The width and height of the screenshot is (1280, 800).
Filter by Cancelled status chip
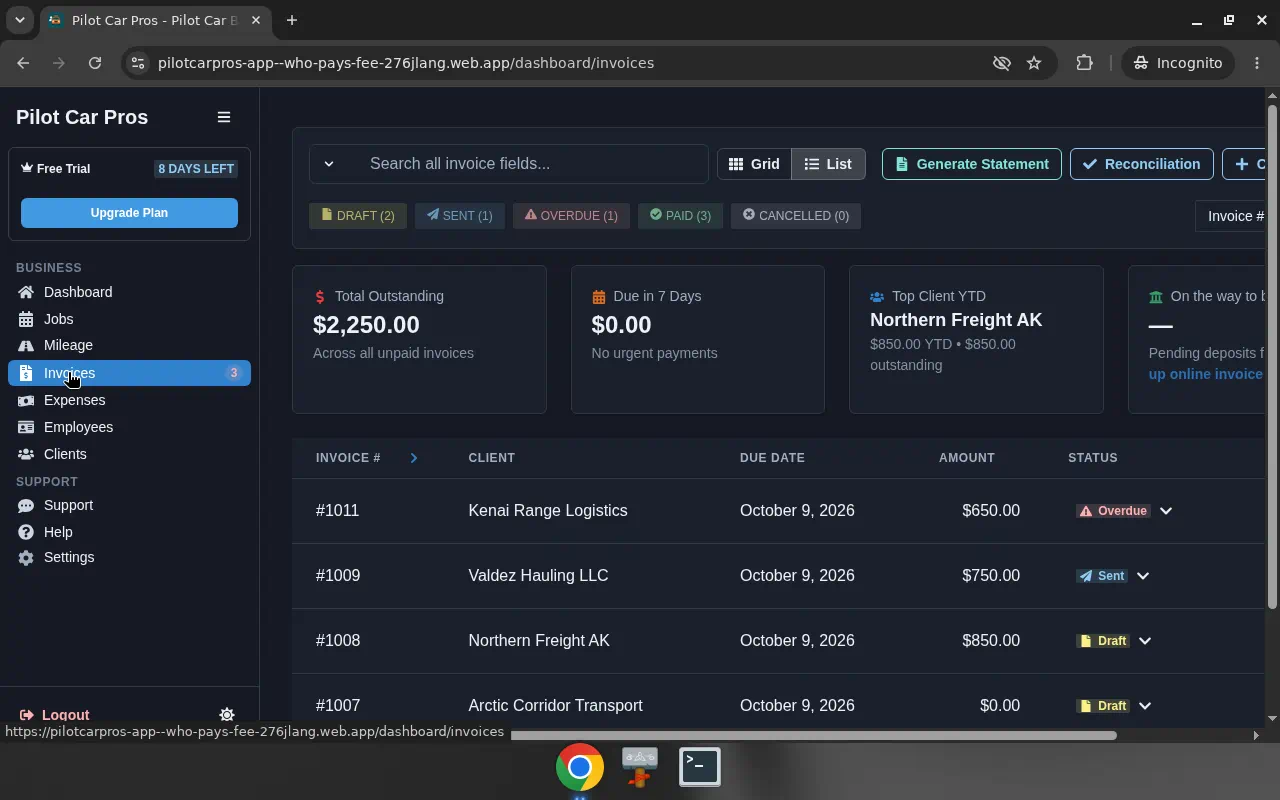[796, 216]
